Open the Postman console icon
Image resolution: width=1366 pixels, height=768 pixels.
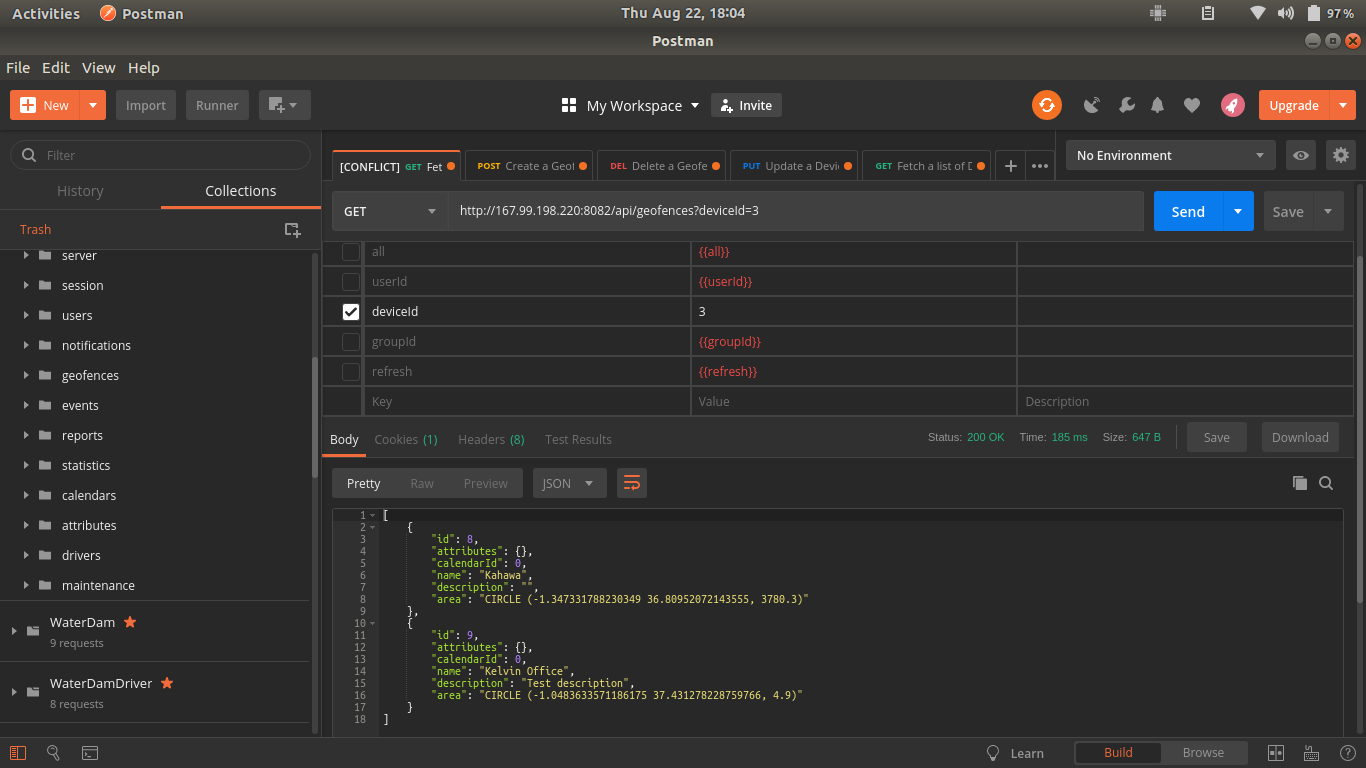[x=89, y=753]
